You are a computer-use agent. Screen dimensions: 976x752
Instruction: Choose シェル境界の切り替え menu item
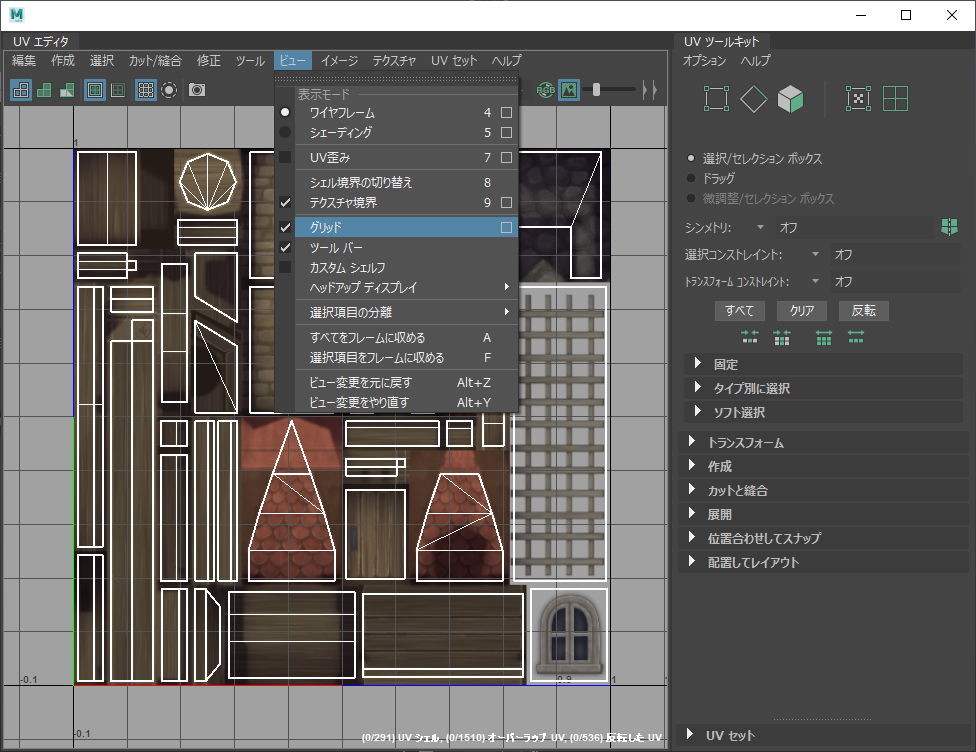[x=396, y=182]
